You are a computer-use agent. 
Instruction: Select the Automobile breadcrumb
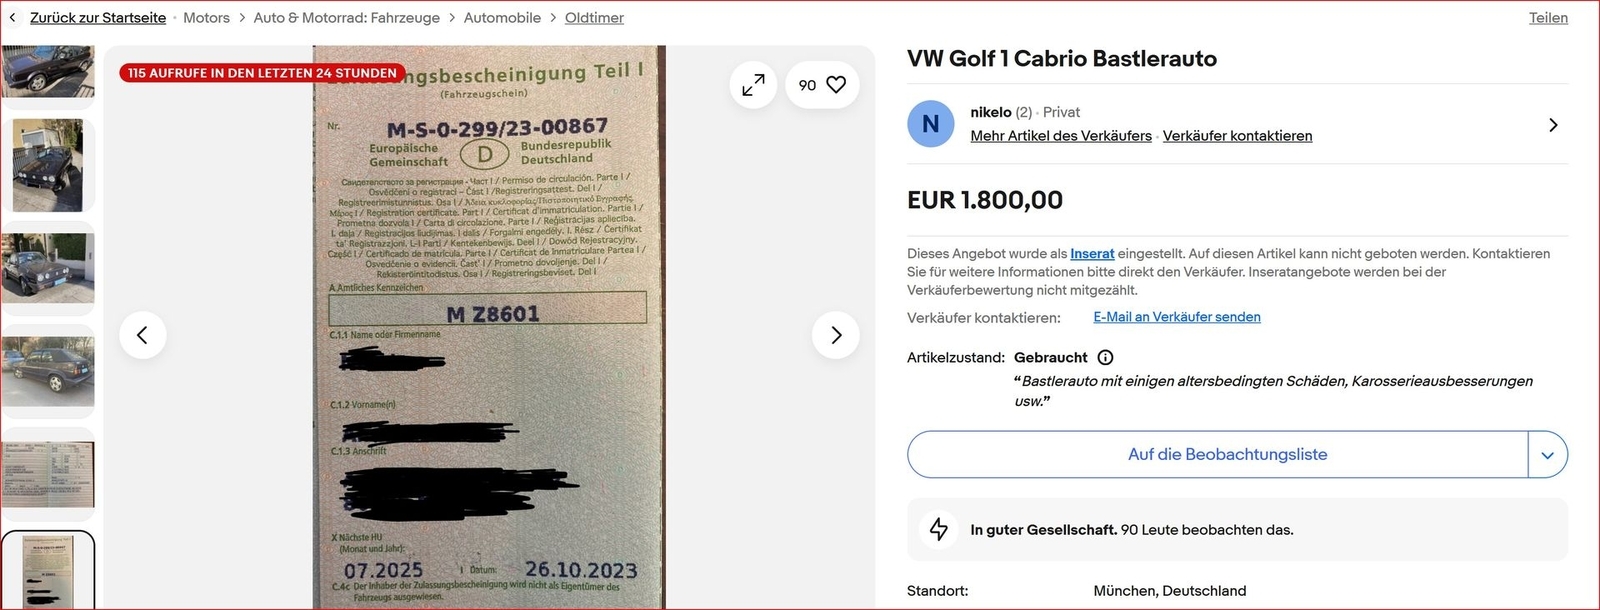(x=502, y=18)
